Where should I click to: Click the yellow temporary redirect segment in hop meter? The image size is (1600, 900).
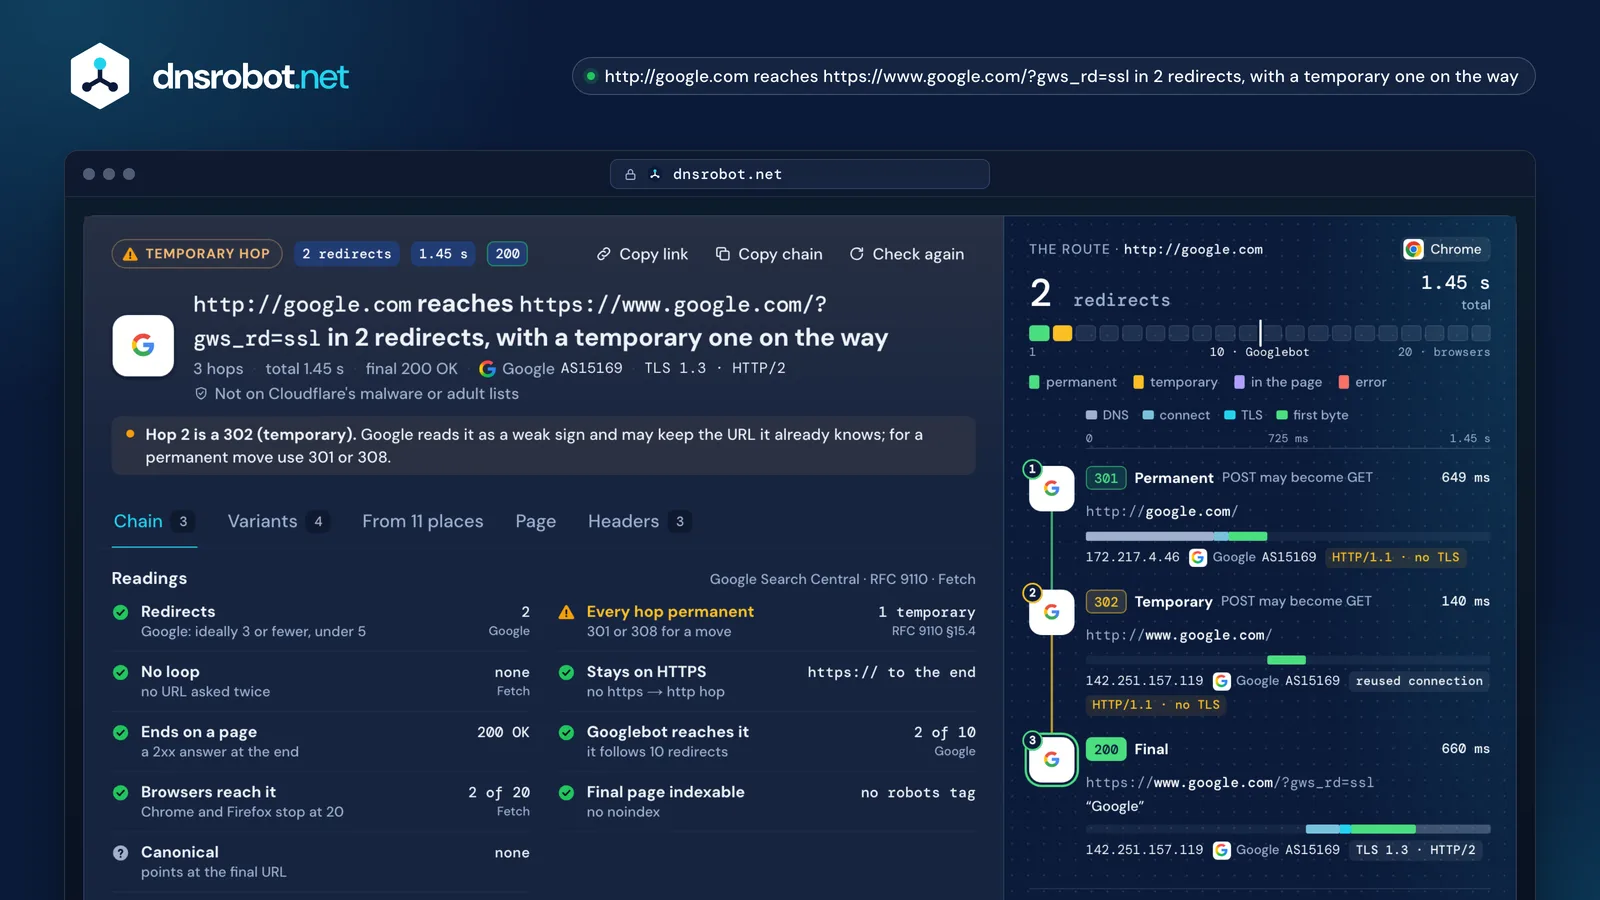1062,333
